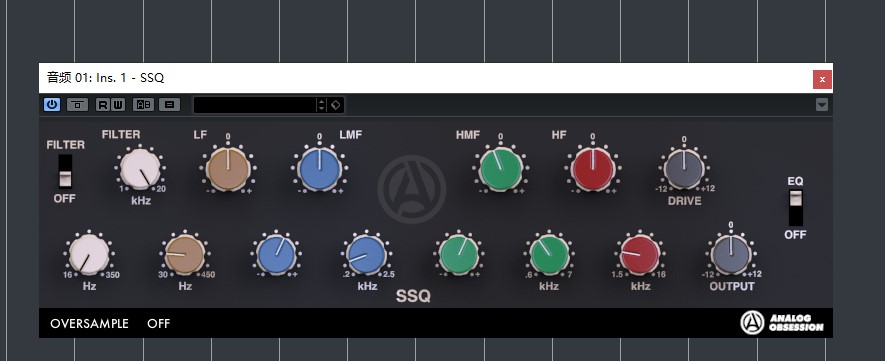Image resolution: width=885 pixels, height=361 pixels.
Task: Click the Analog Obsession logo
Action: point(782,323)
